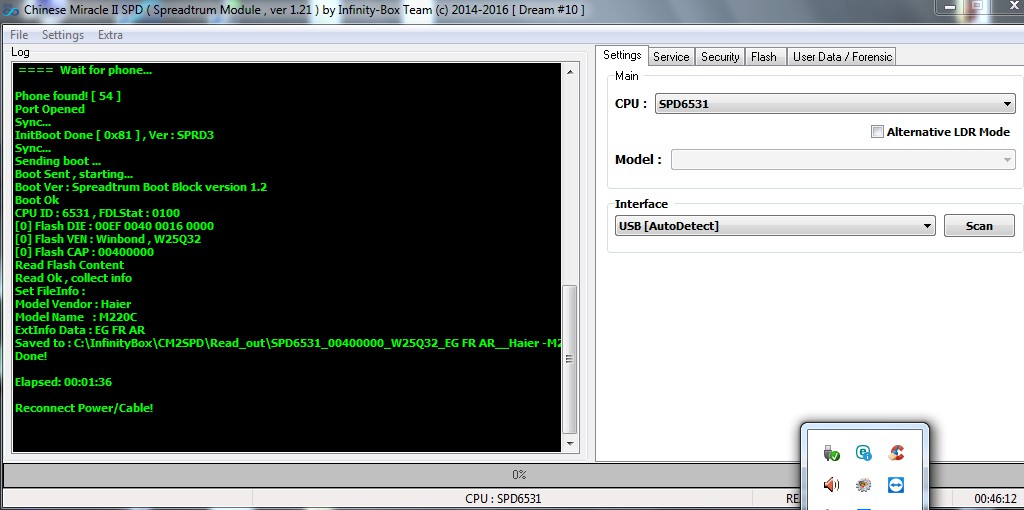
Task: Switch to the Security tab
Action: point(720,57)
